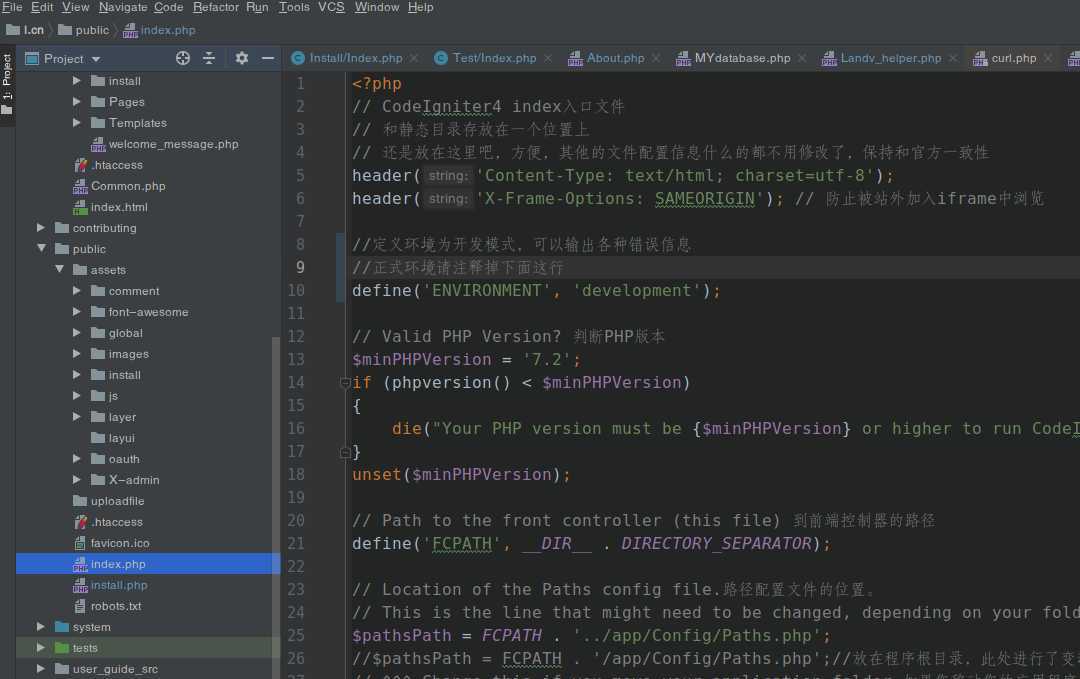Click the fold end marker at line 17
This screenshot has width=1080, height=679.
click(346, 452)
